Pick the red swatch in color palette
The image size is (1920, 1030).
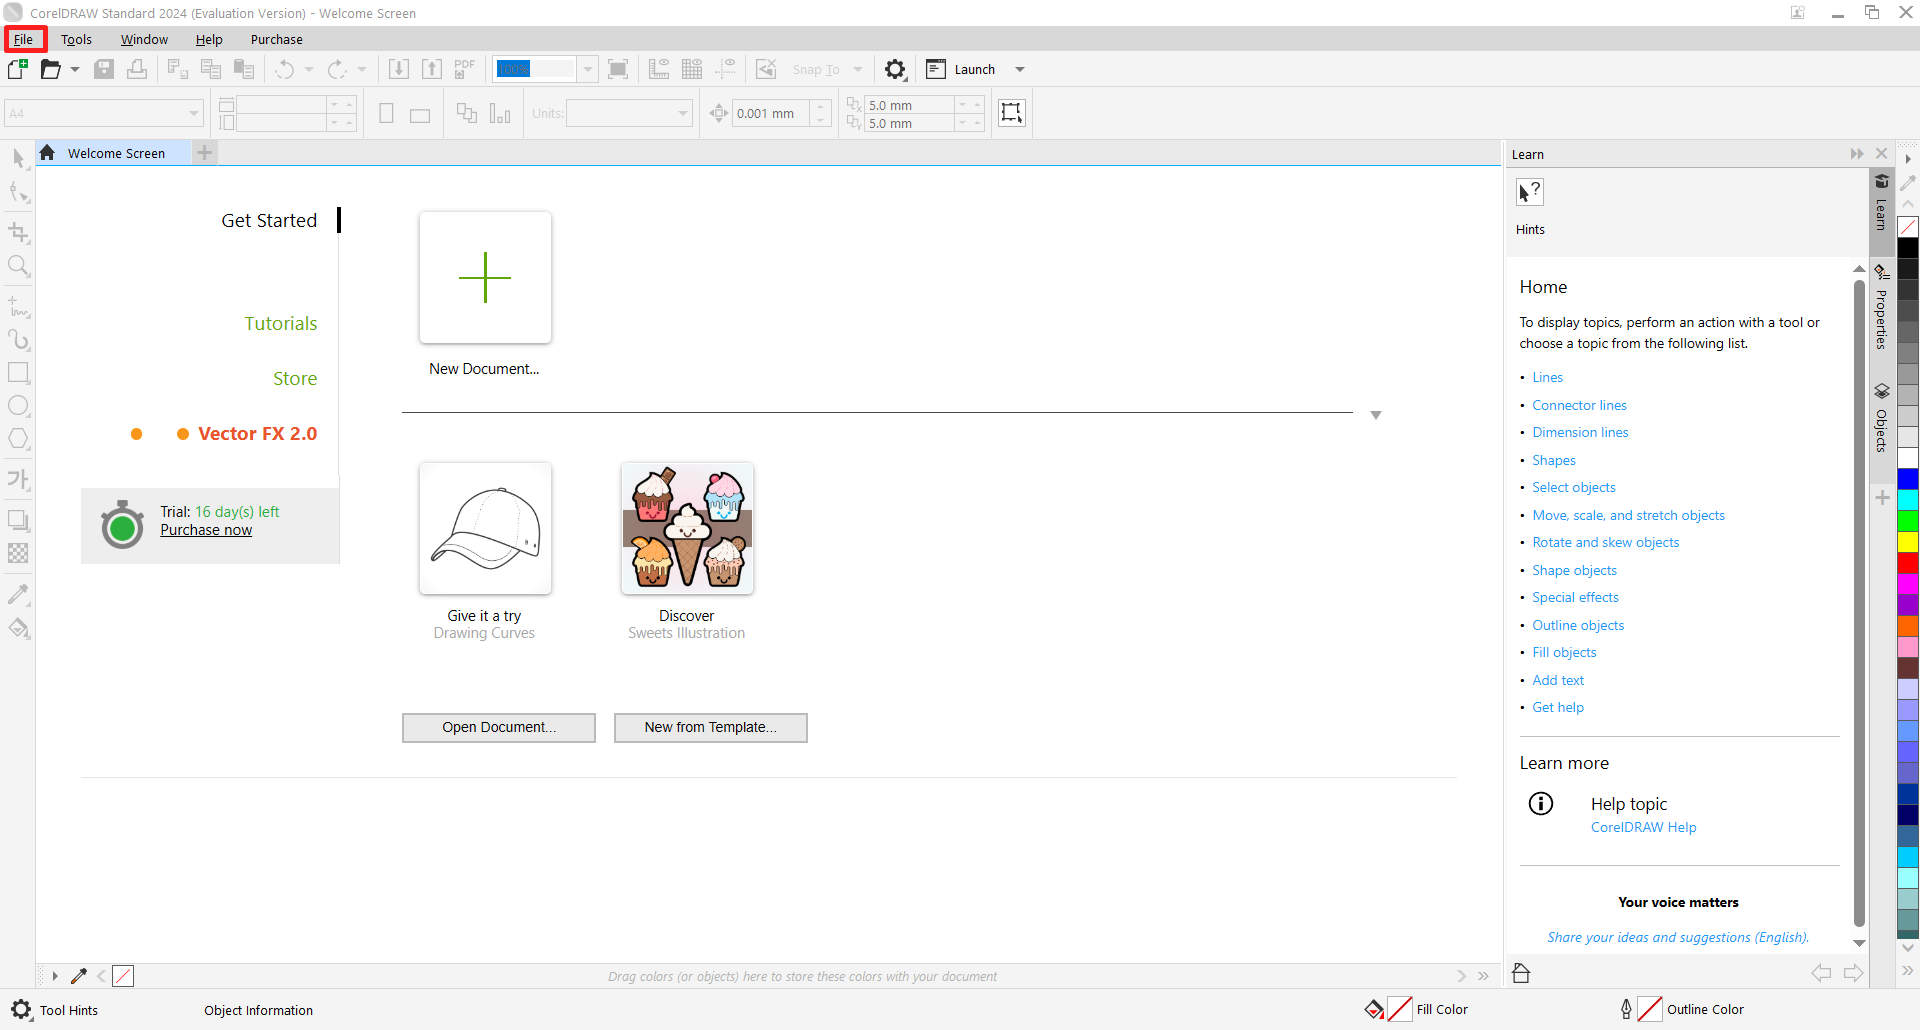click(x=1908, y=564)
